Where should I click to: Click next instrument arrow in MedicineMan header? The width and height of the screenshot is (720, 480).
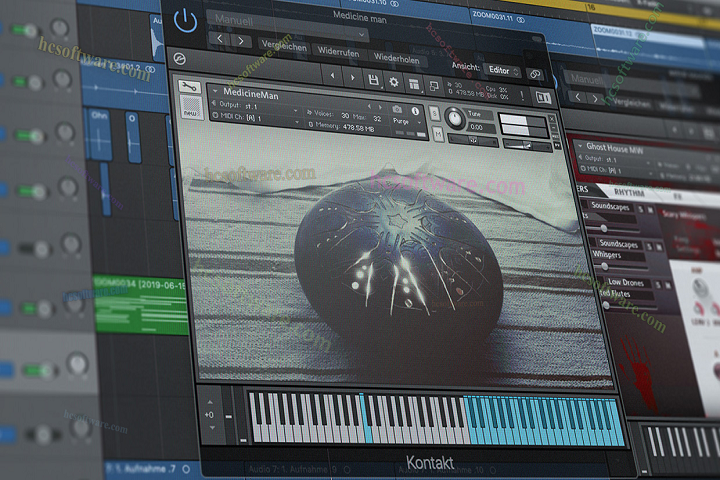[x=380, y=107]
